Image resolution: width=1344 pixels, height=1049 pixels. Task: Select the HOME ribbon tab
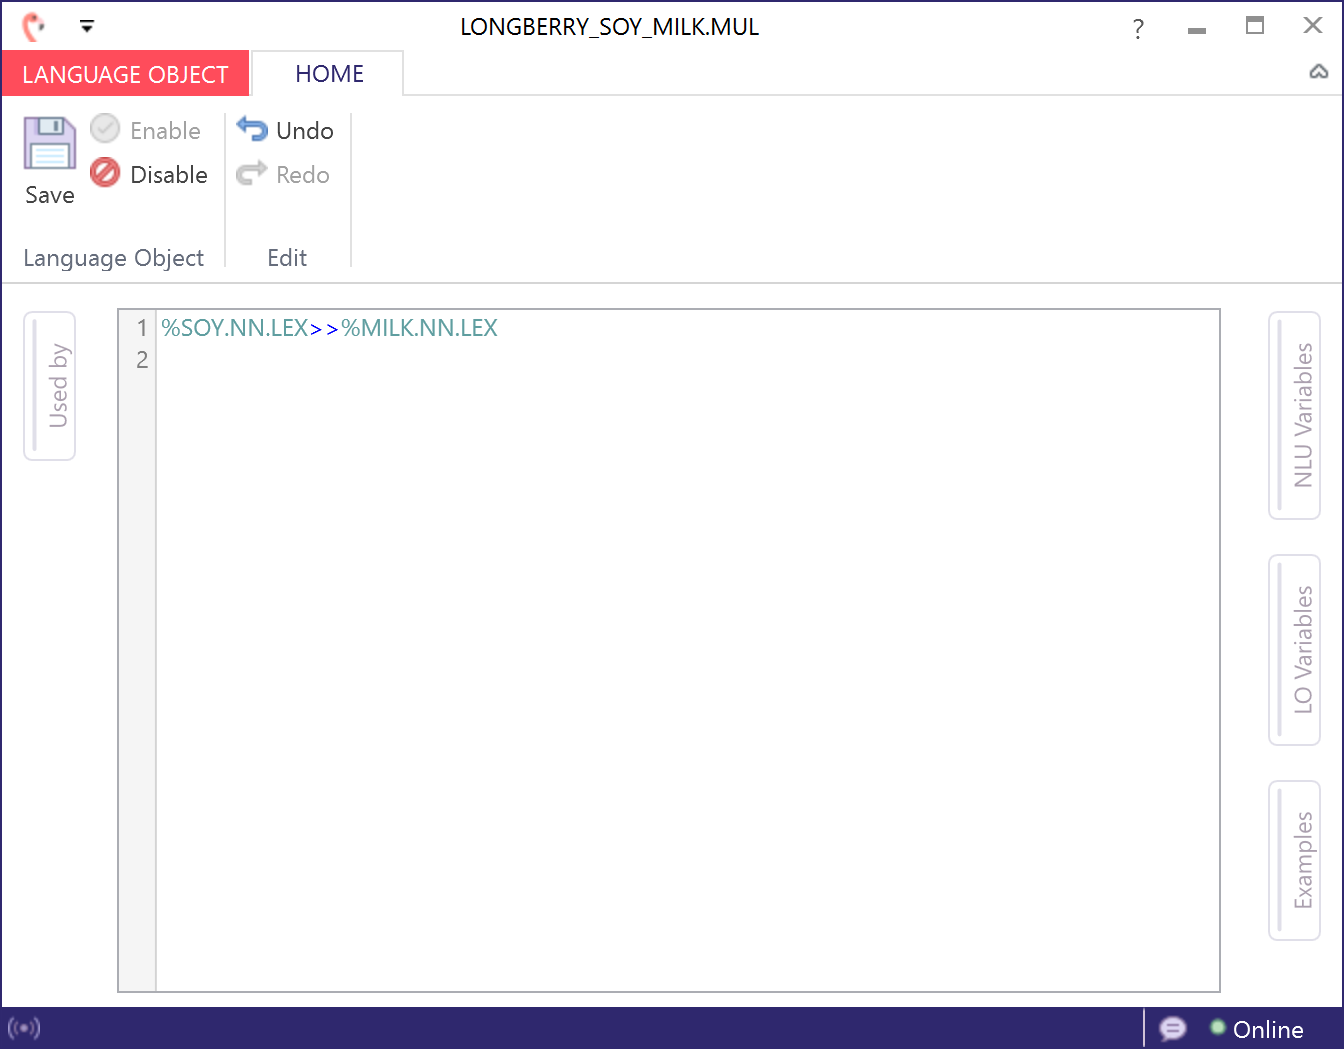[x=329, y=74]
